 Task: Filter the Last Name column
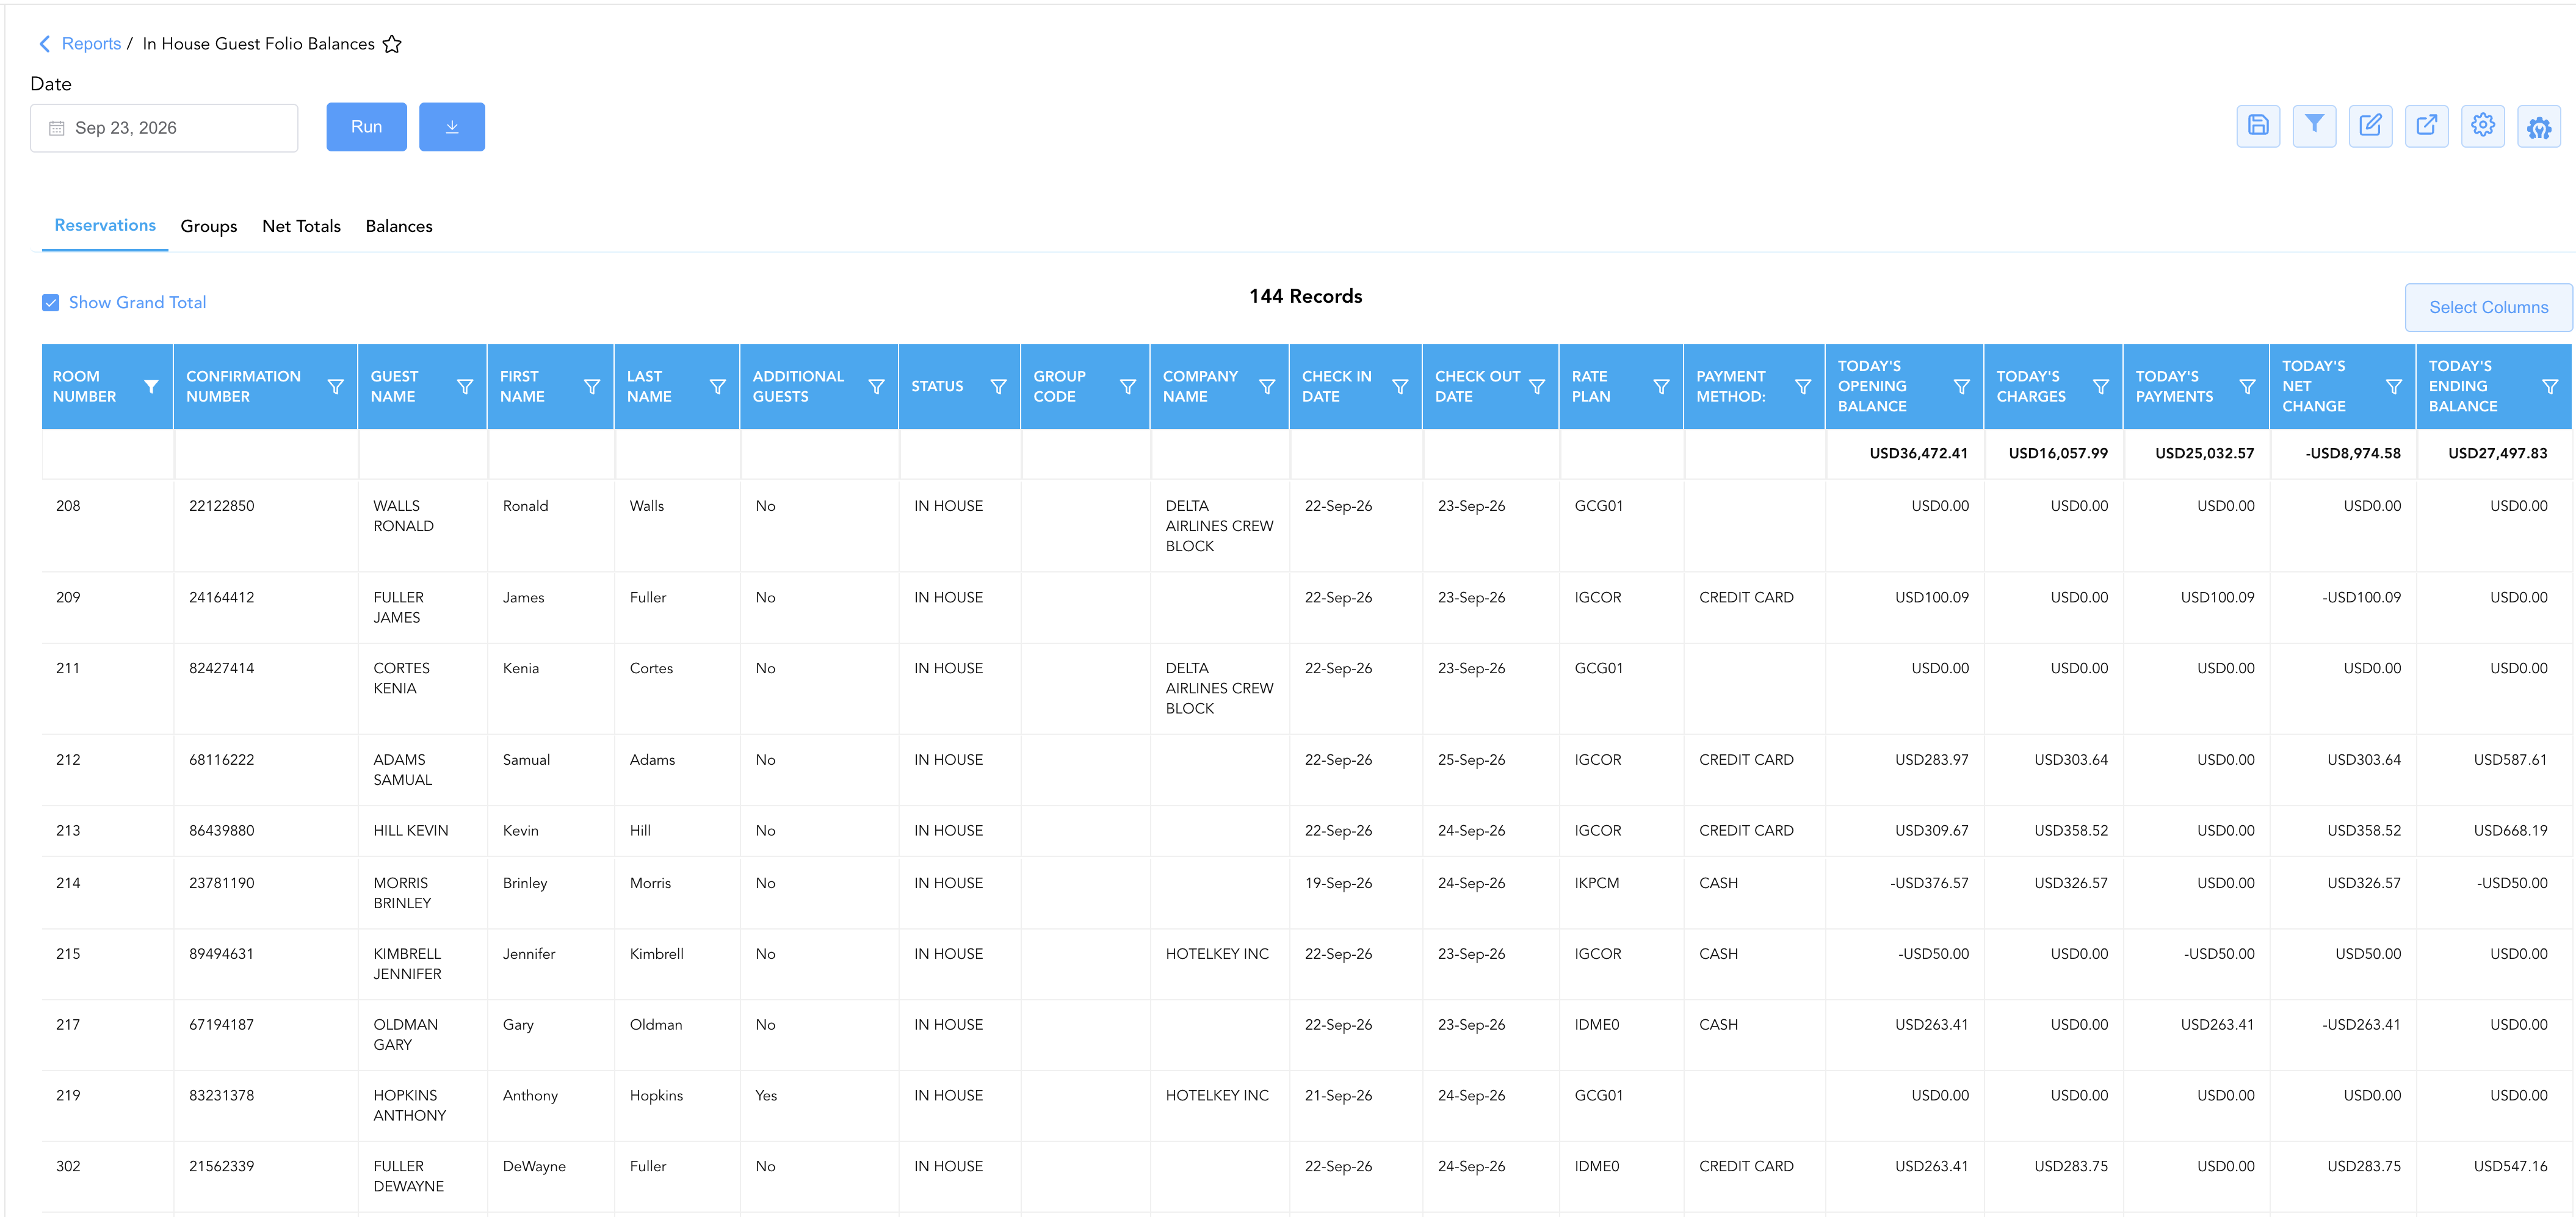coord(718,387)
